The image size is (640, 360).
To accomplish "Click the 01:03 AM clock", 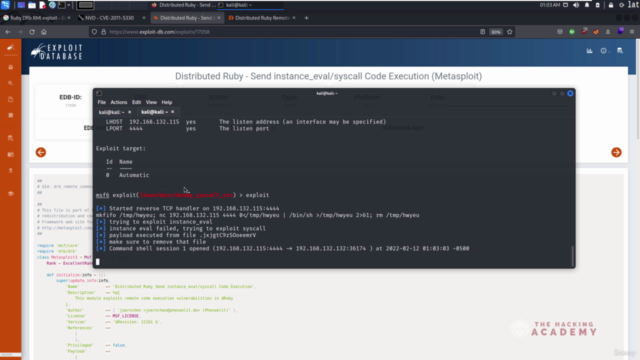I will click(x=550, y=5).
